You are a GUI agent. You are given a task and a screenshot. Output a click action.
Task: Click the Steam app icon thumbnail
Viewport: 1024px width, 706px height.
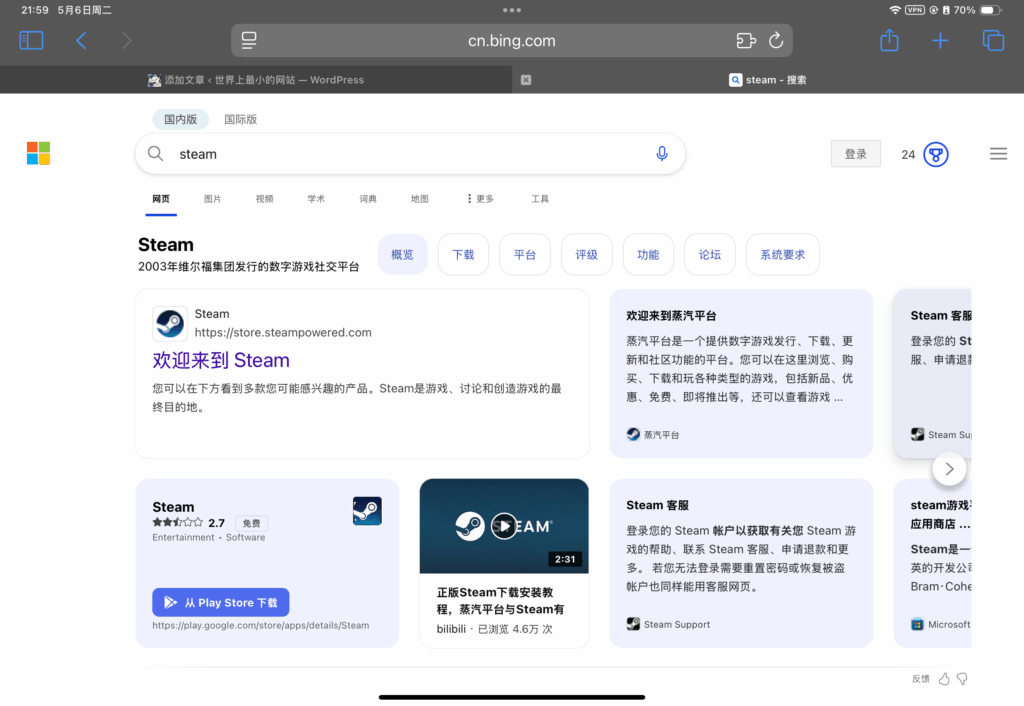[x=367, y=511]
